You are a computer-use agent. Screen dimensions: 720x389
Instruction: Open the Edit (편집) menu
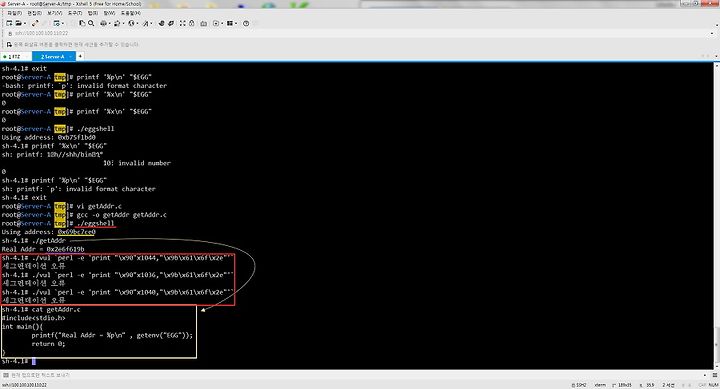[x=34, y=13]
